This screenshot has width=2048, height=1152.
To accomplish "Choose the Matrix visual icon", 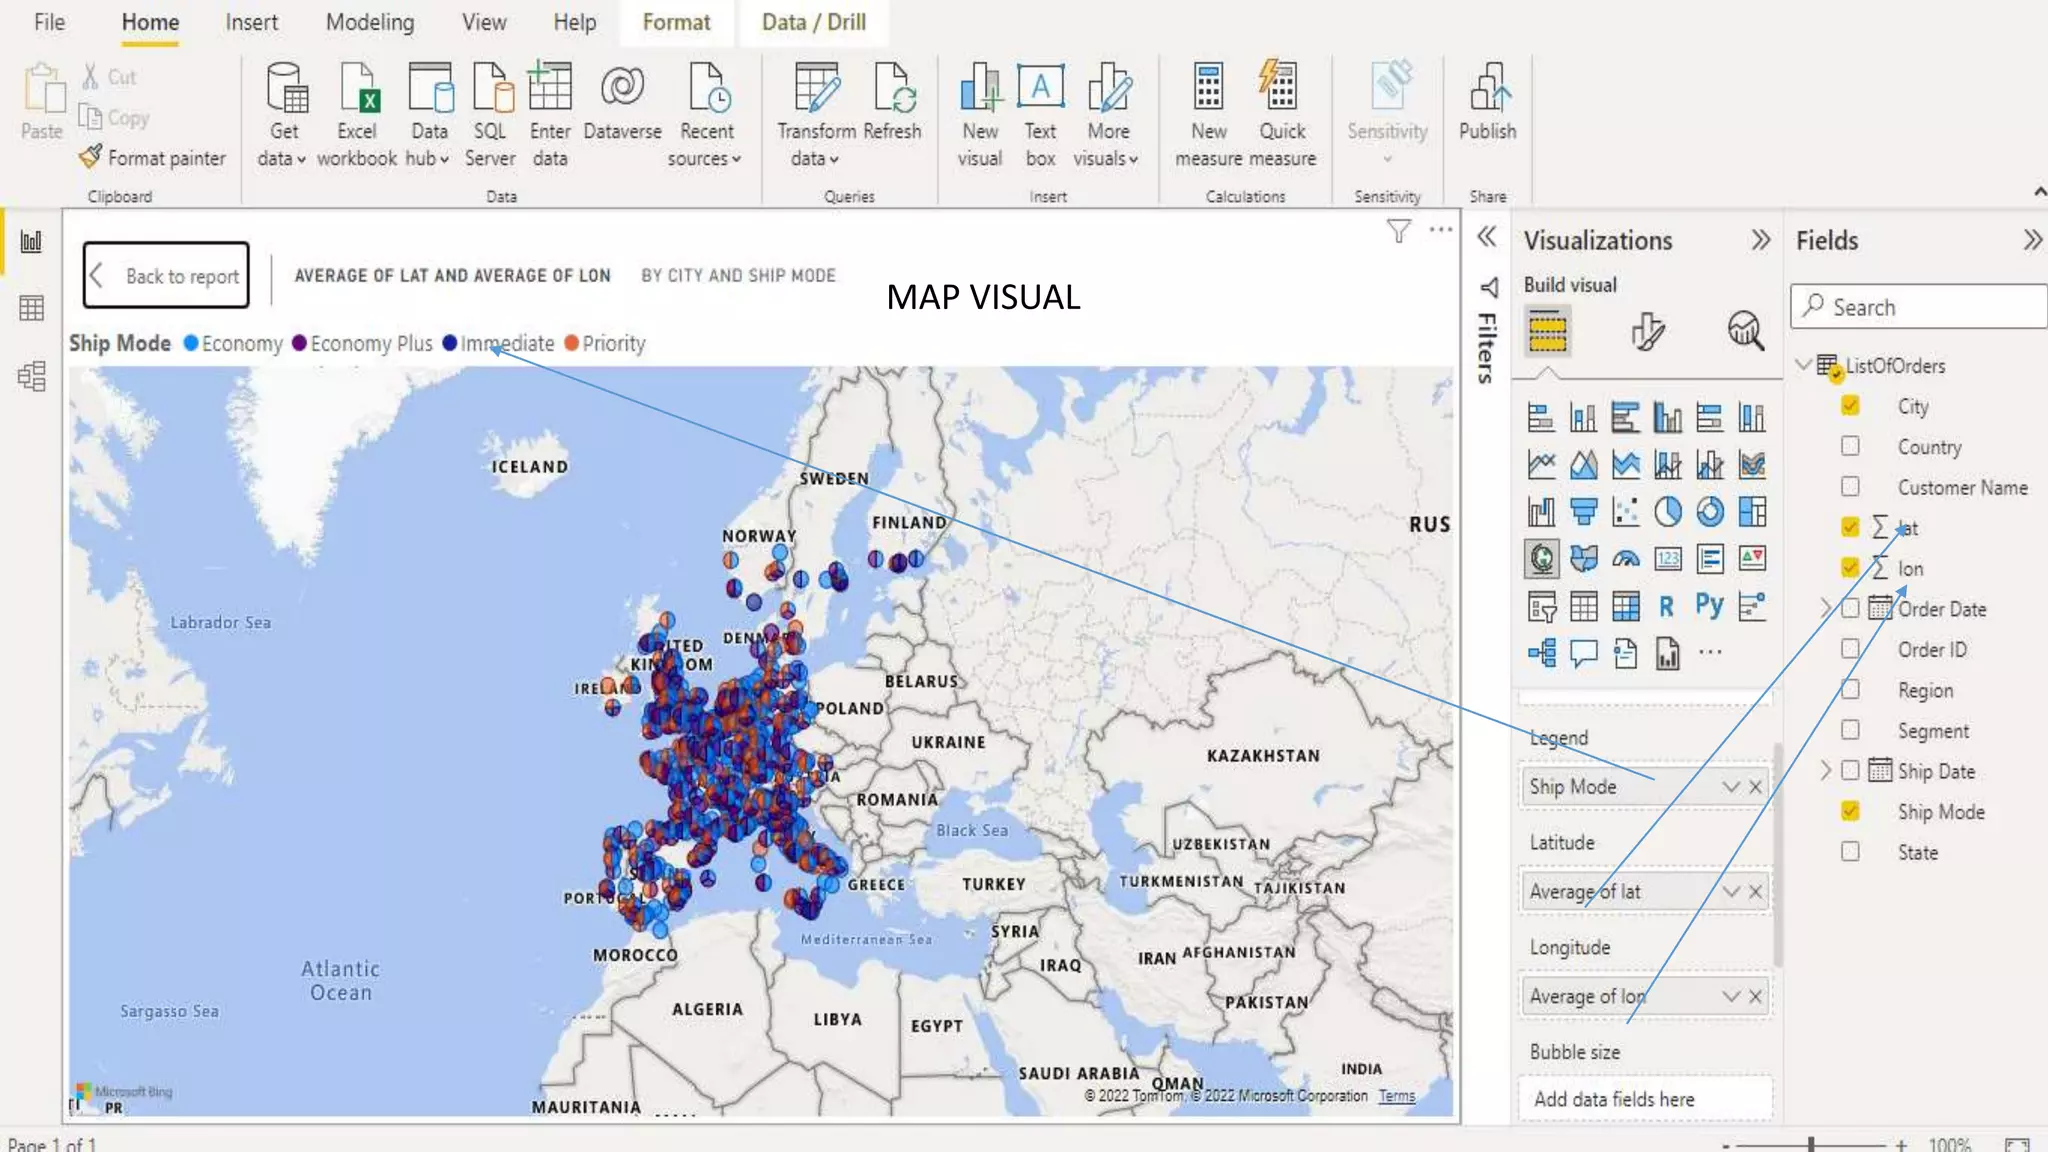I will 1625,606.
